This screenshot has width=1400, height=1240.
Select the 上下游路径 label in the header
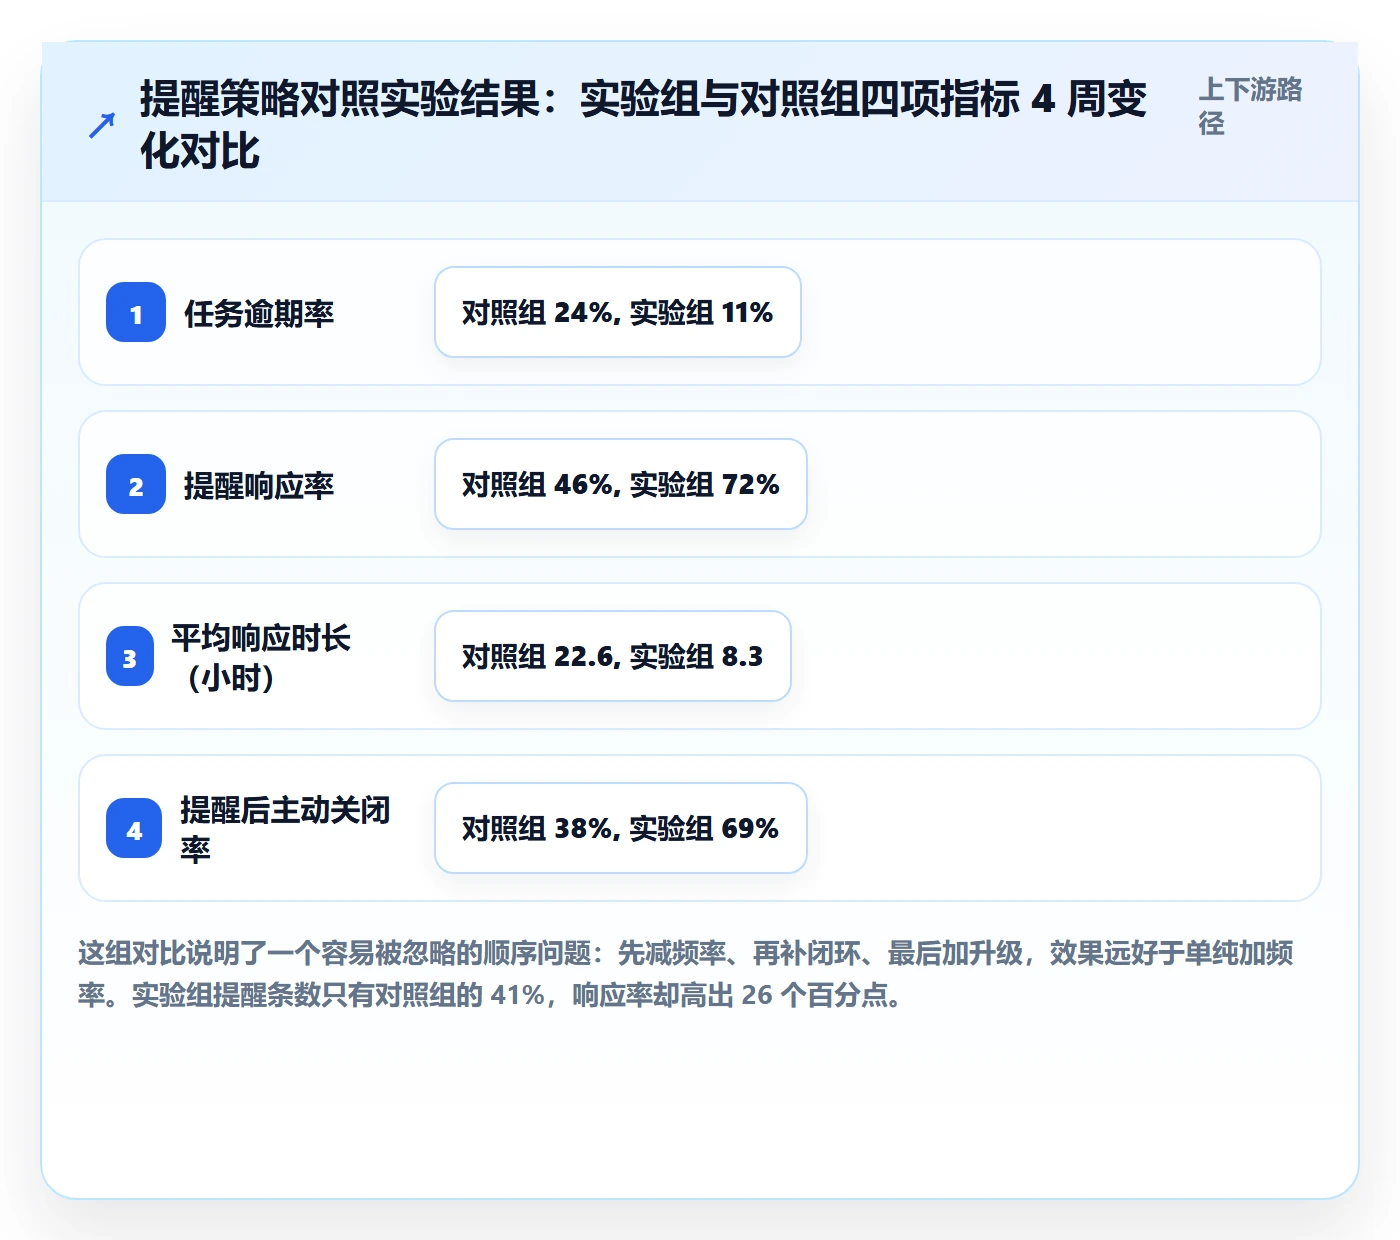tap(1250, 106)
